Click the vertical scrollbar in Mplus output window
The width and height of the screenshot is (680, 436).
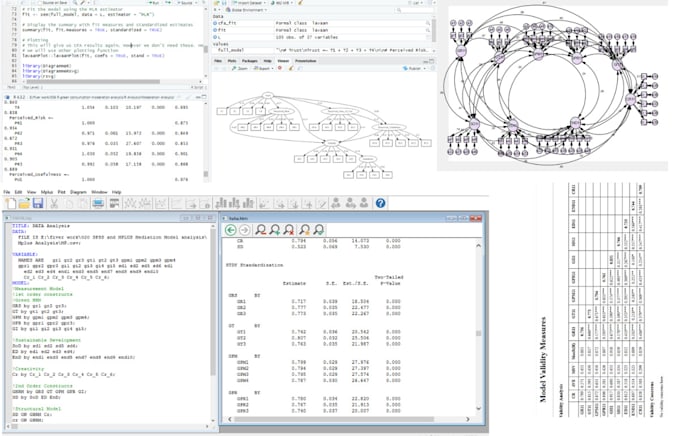coord(478,333)
